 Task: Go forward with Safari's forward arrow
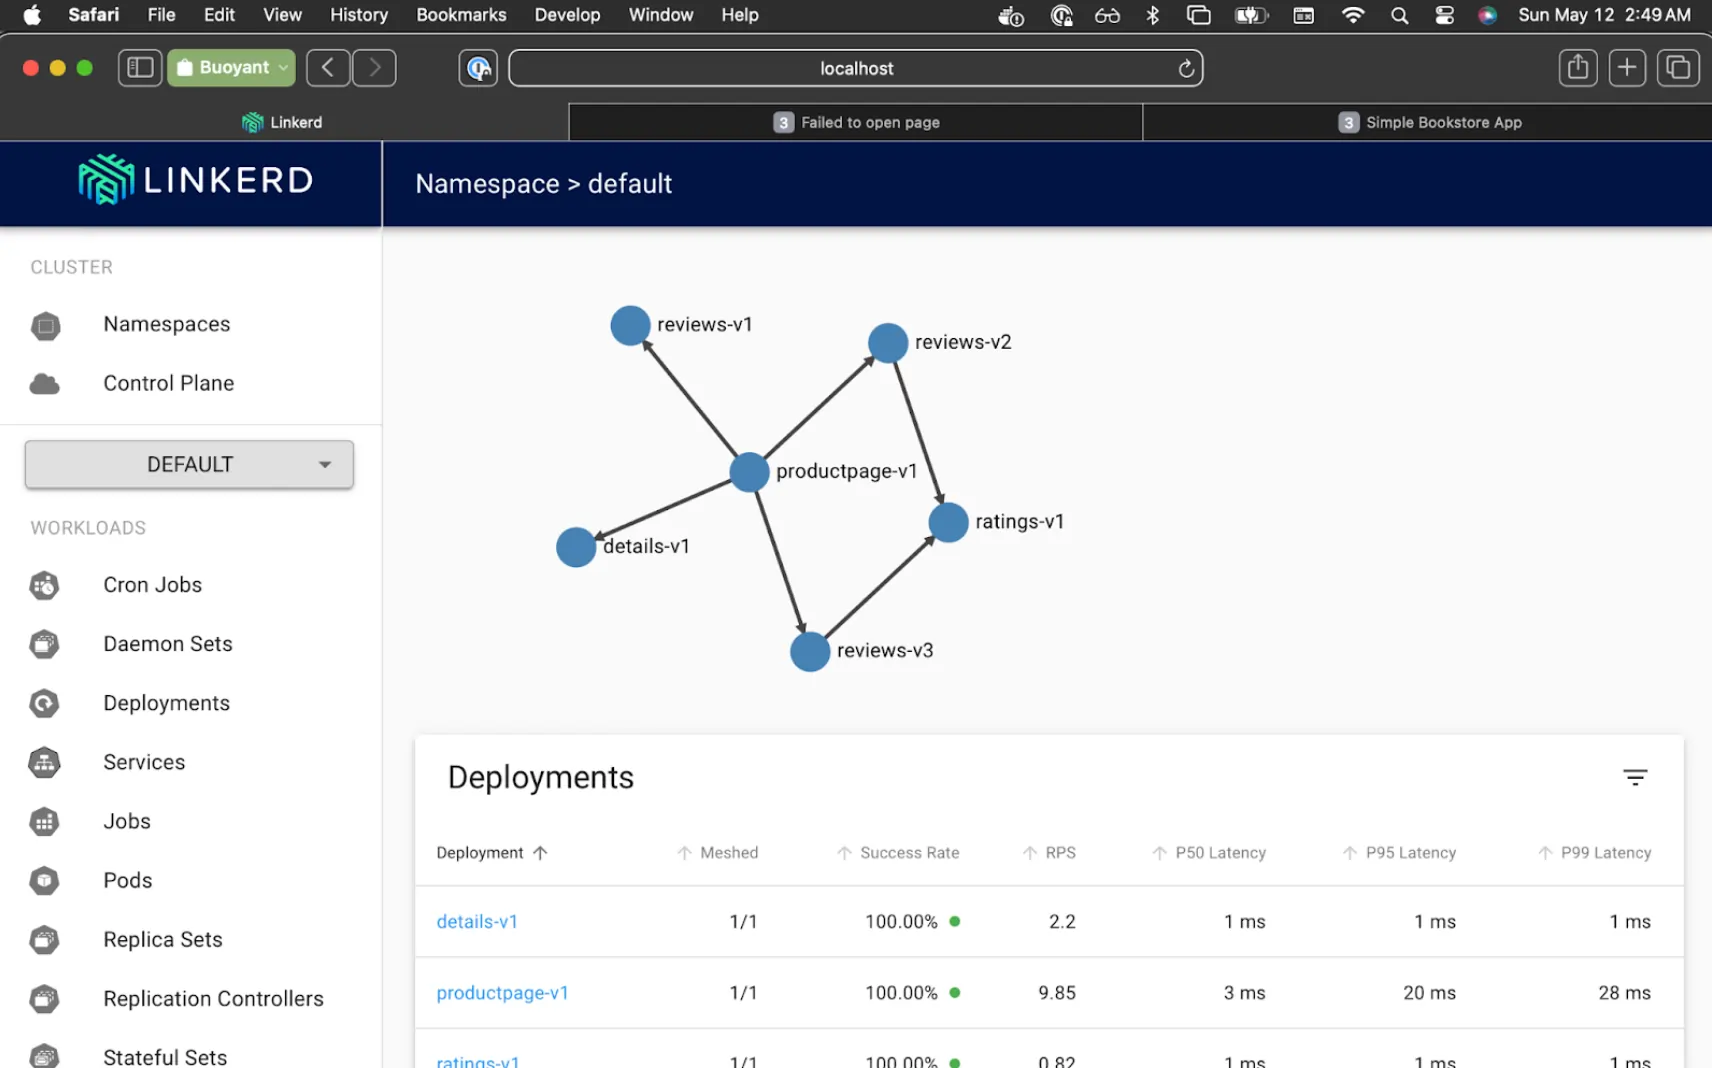(375, 68)
